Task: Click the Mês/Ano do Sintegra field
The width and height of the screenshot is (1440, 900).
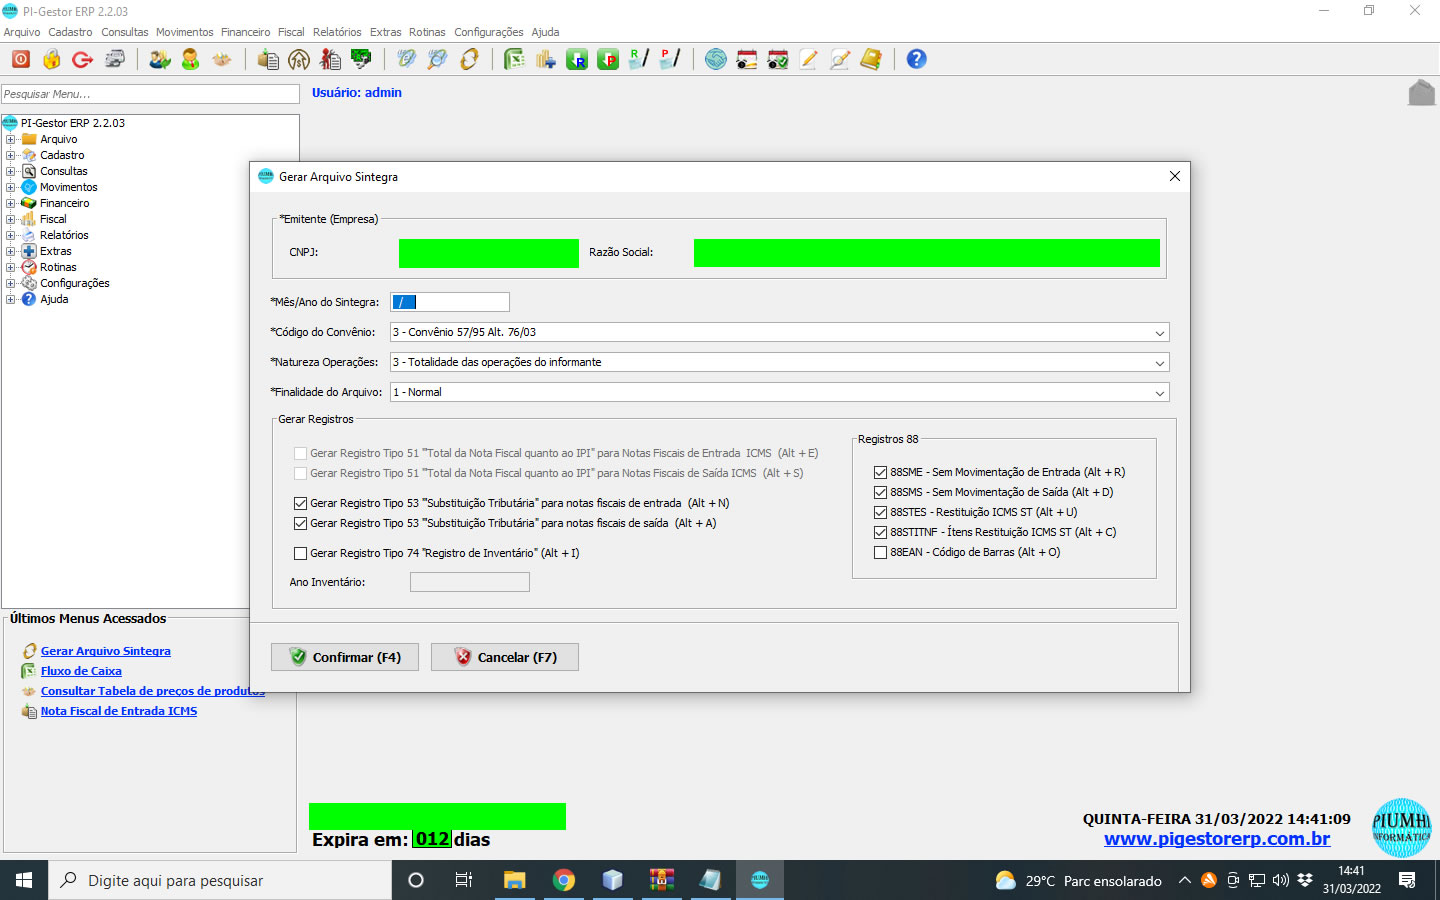Action: click(450, 302)
